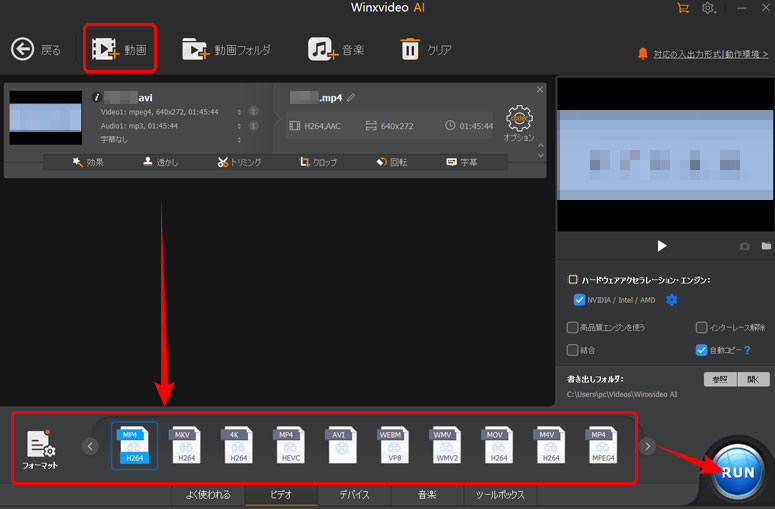The image size is (775, 509).
Task: Click 開く open folder button
Action: pyautogui.click(x=753, y=379)
